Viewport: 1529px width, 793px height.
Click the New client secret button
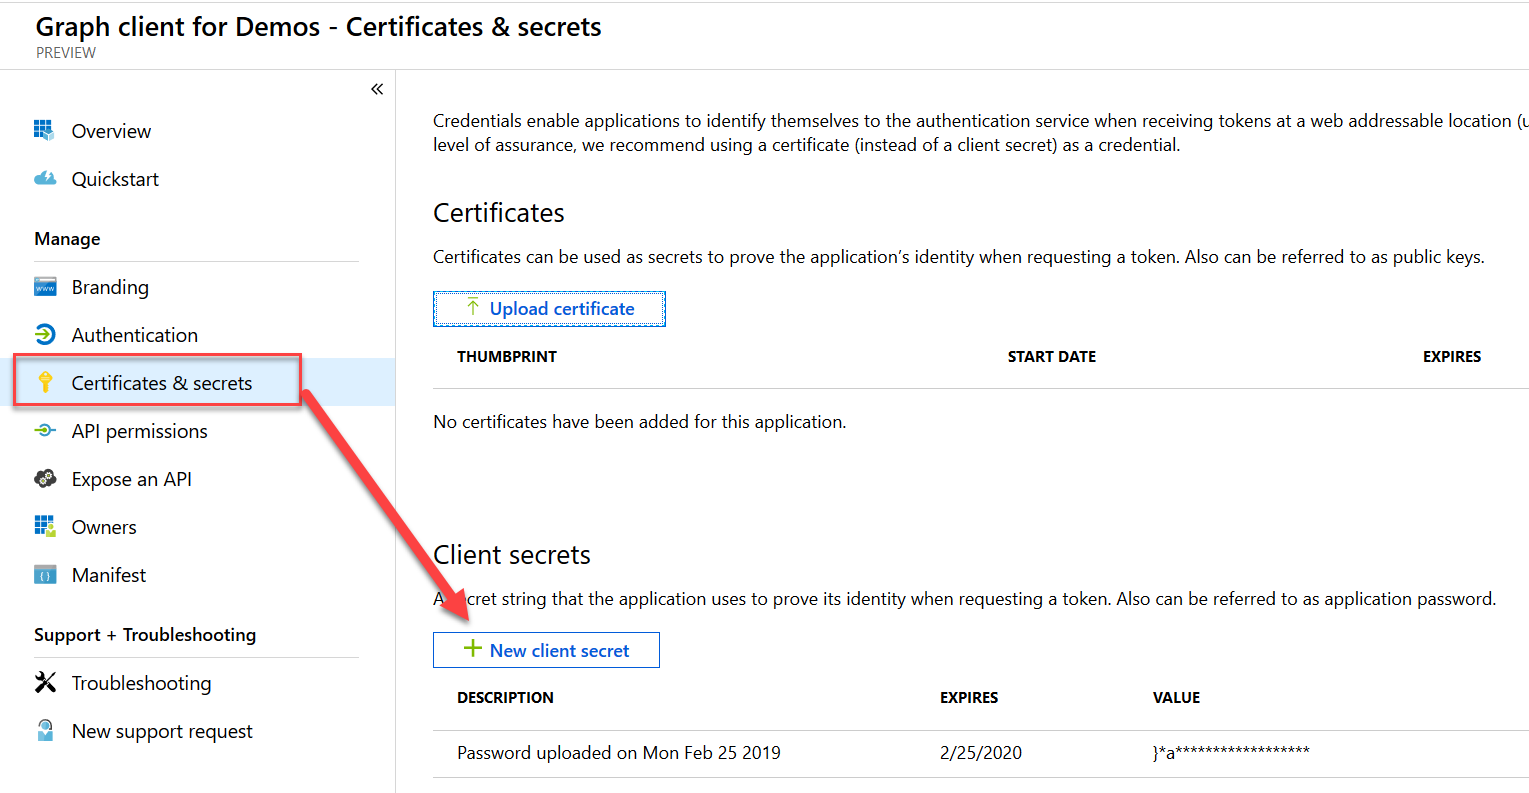point(546,649)
